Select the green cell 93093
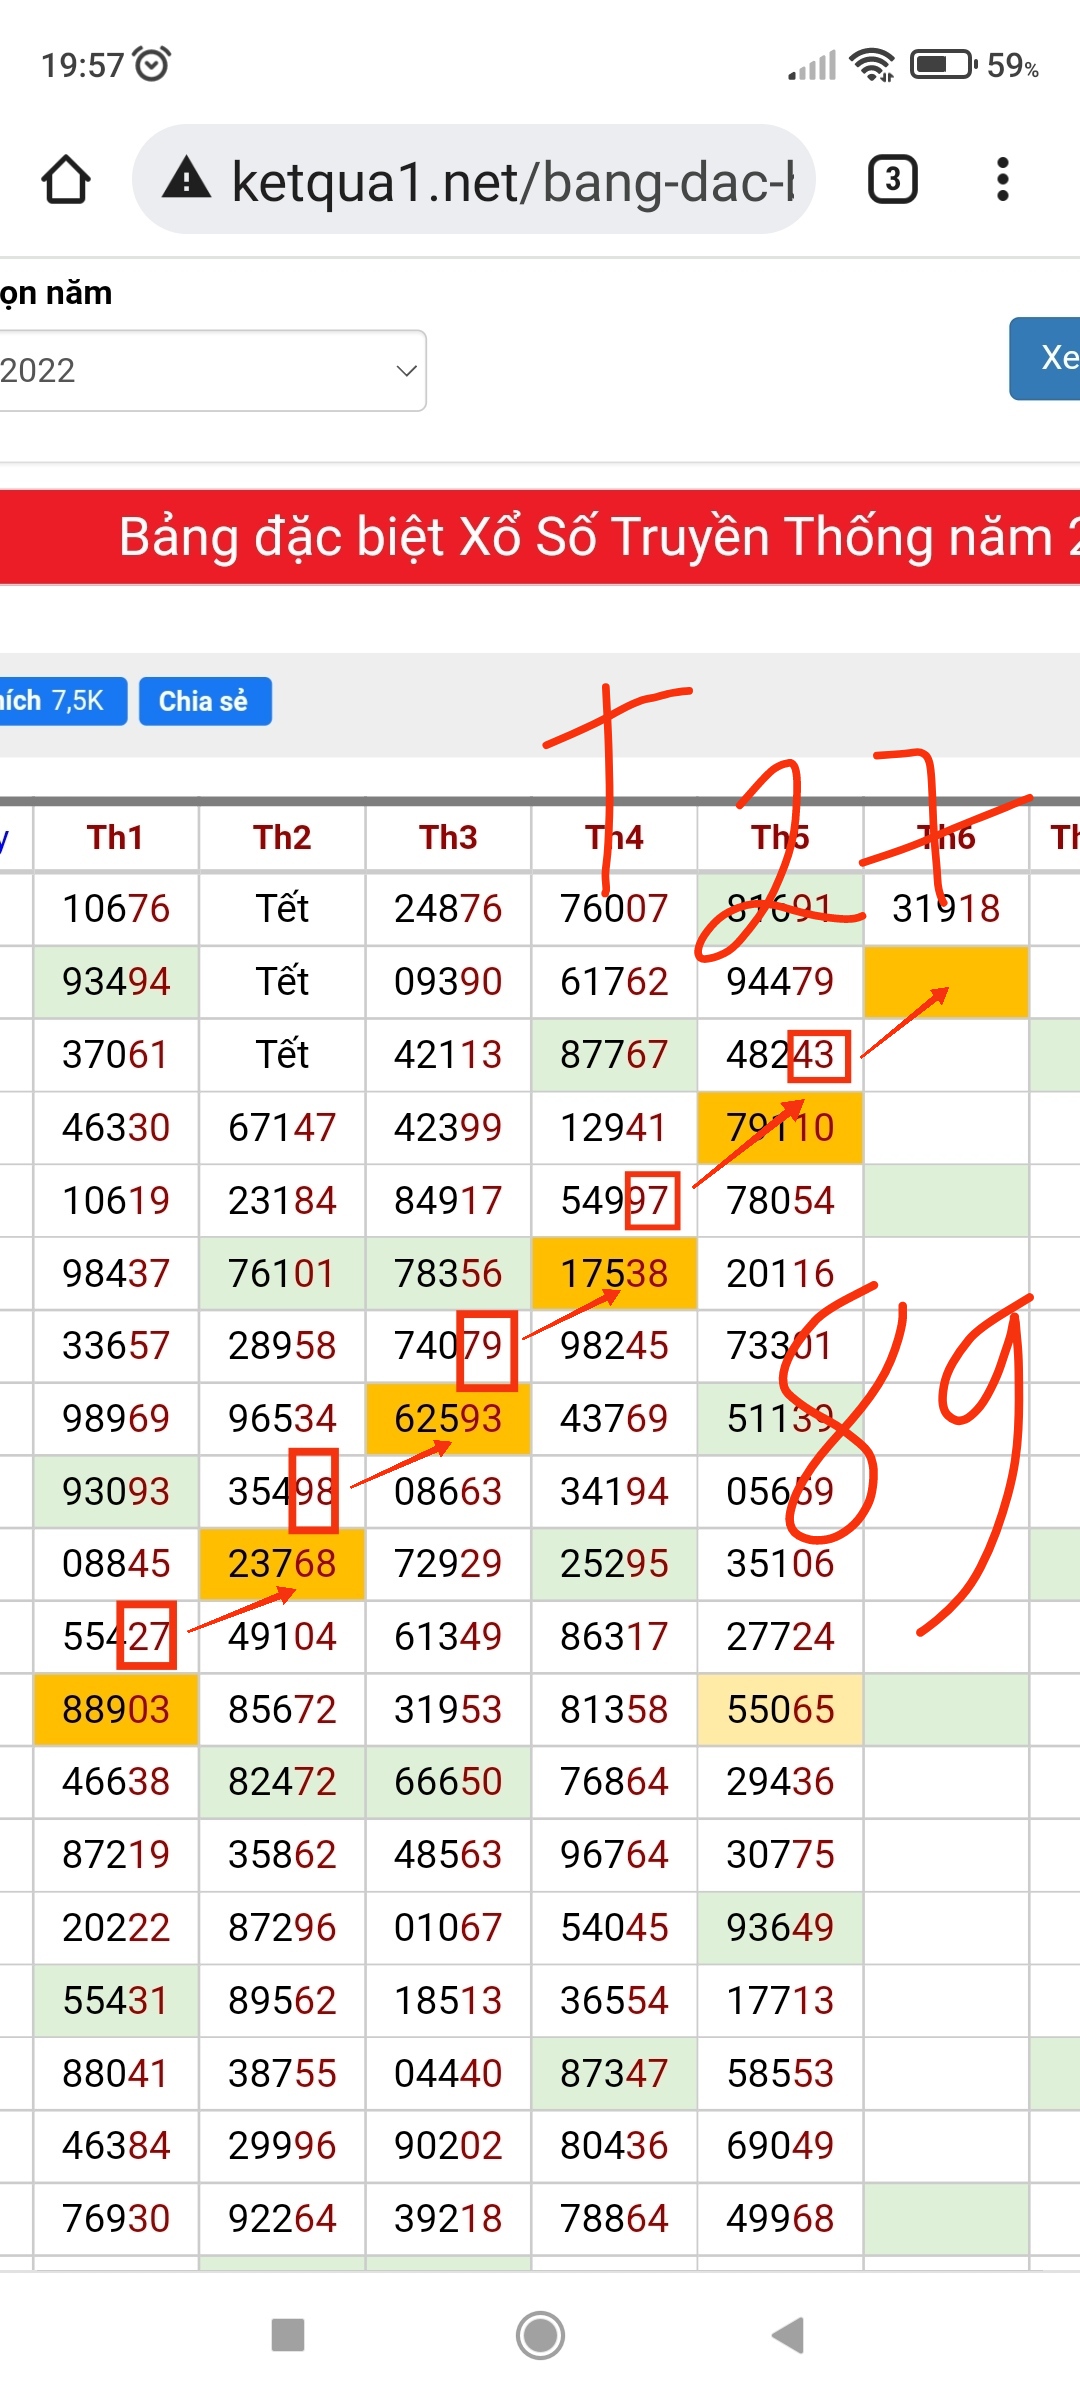The height and width of the screenshot is (2400, 1080). 116,1492
